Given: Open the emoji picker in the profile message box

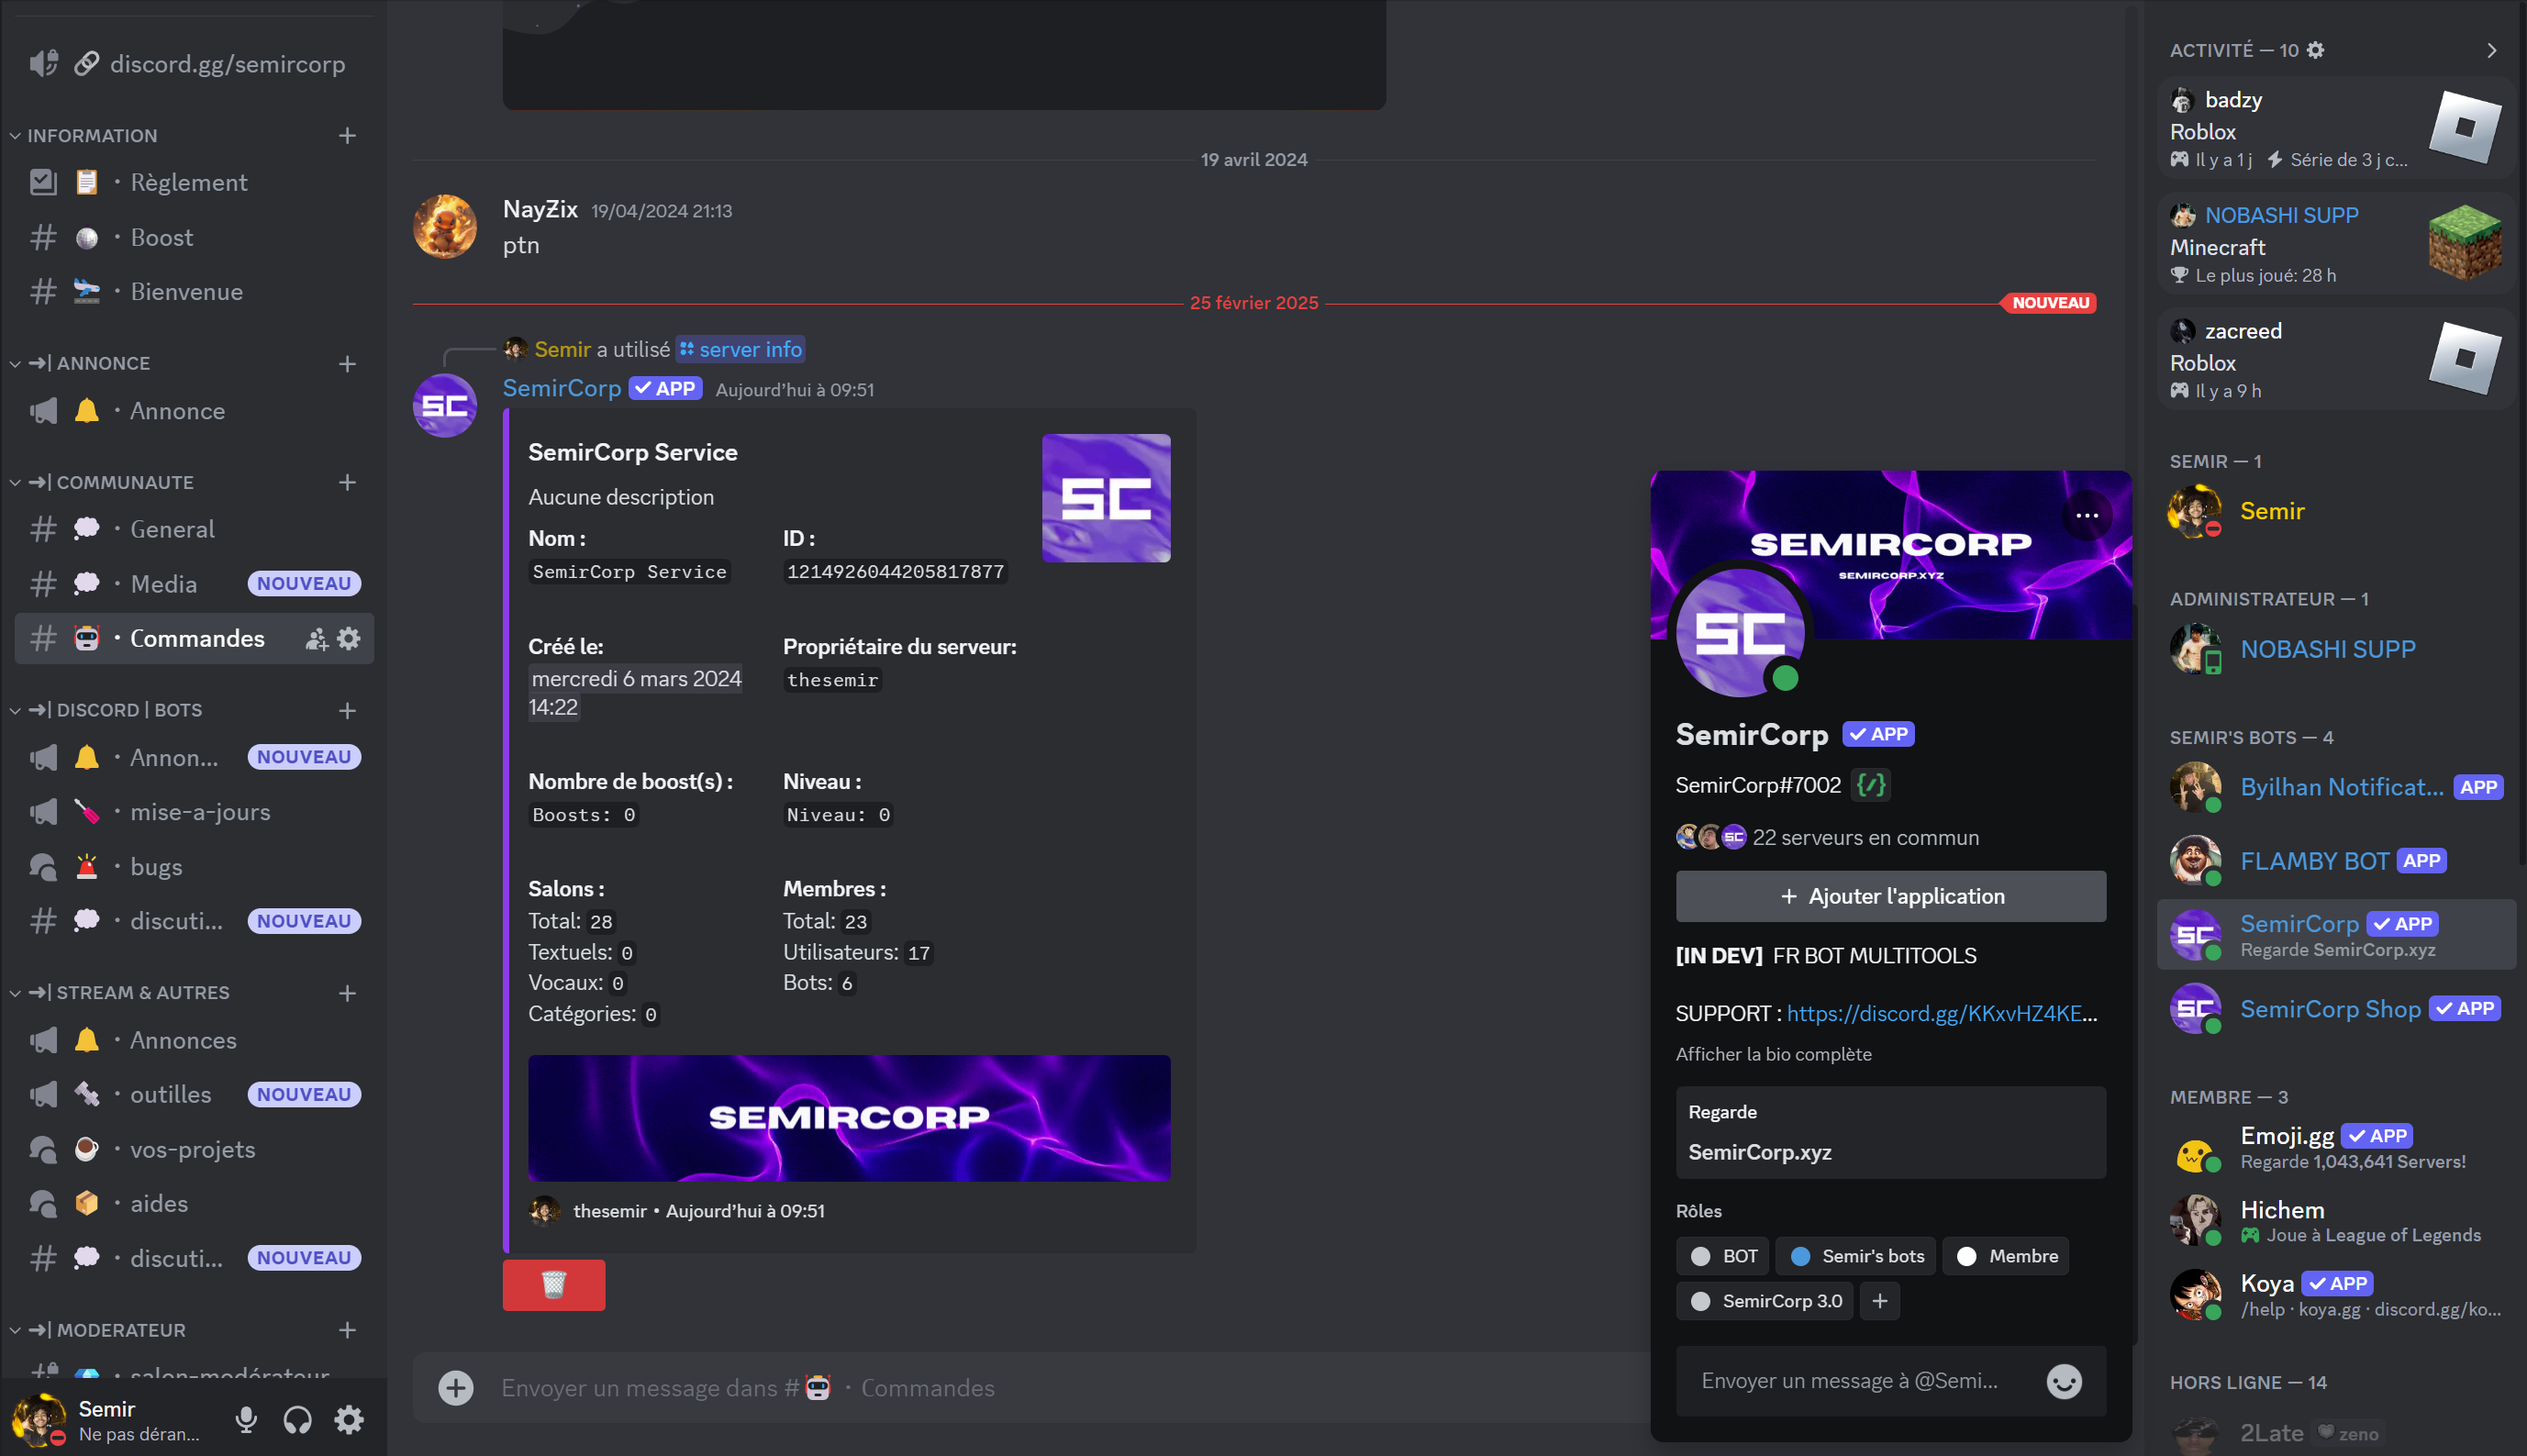Looking at the screenshot, I should coord(2062,1381).
